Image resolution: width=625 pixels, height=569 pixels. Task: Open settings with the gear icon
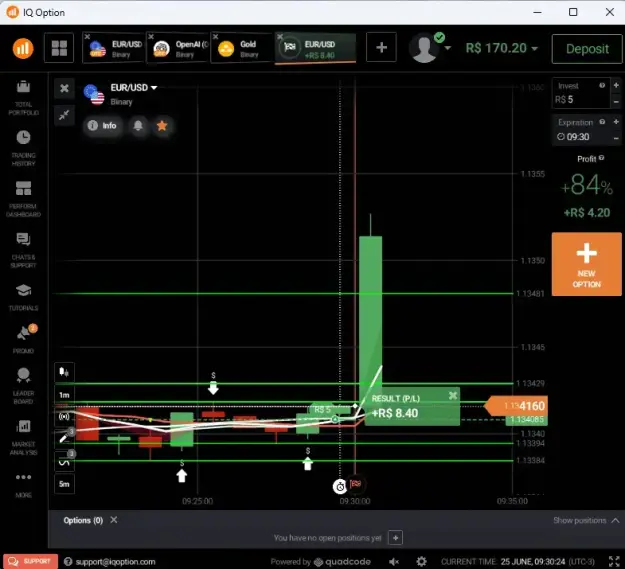(x=421, y=561)
